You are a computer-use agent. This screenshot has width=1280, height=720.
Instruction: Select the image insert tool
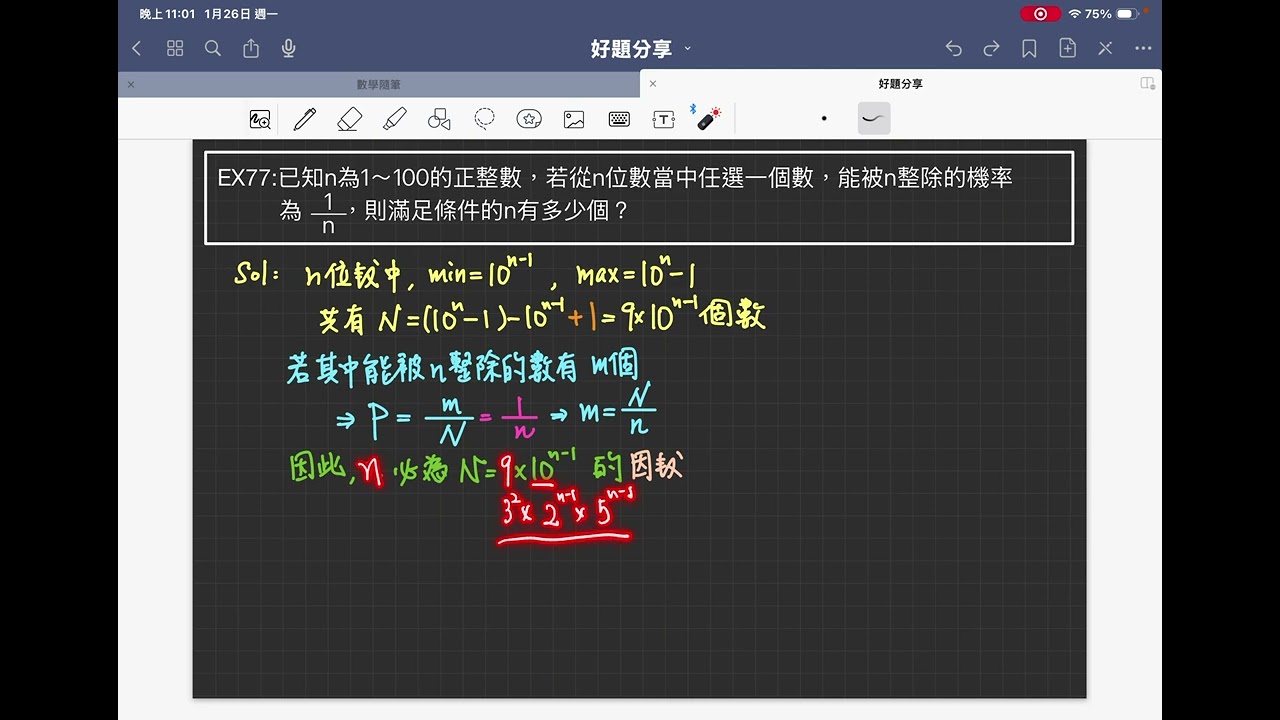pos(574,120)
